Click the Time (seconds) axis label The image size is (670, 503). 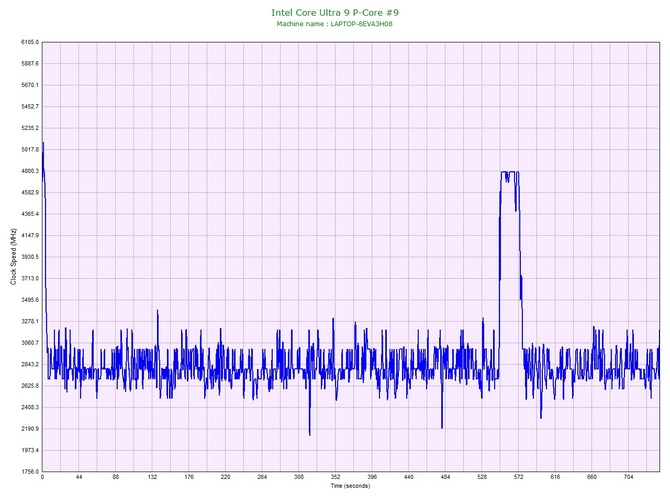point(350,486)
